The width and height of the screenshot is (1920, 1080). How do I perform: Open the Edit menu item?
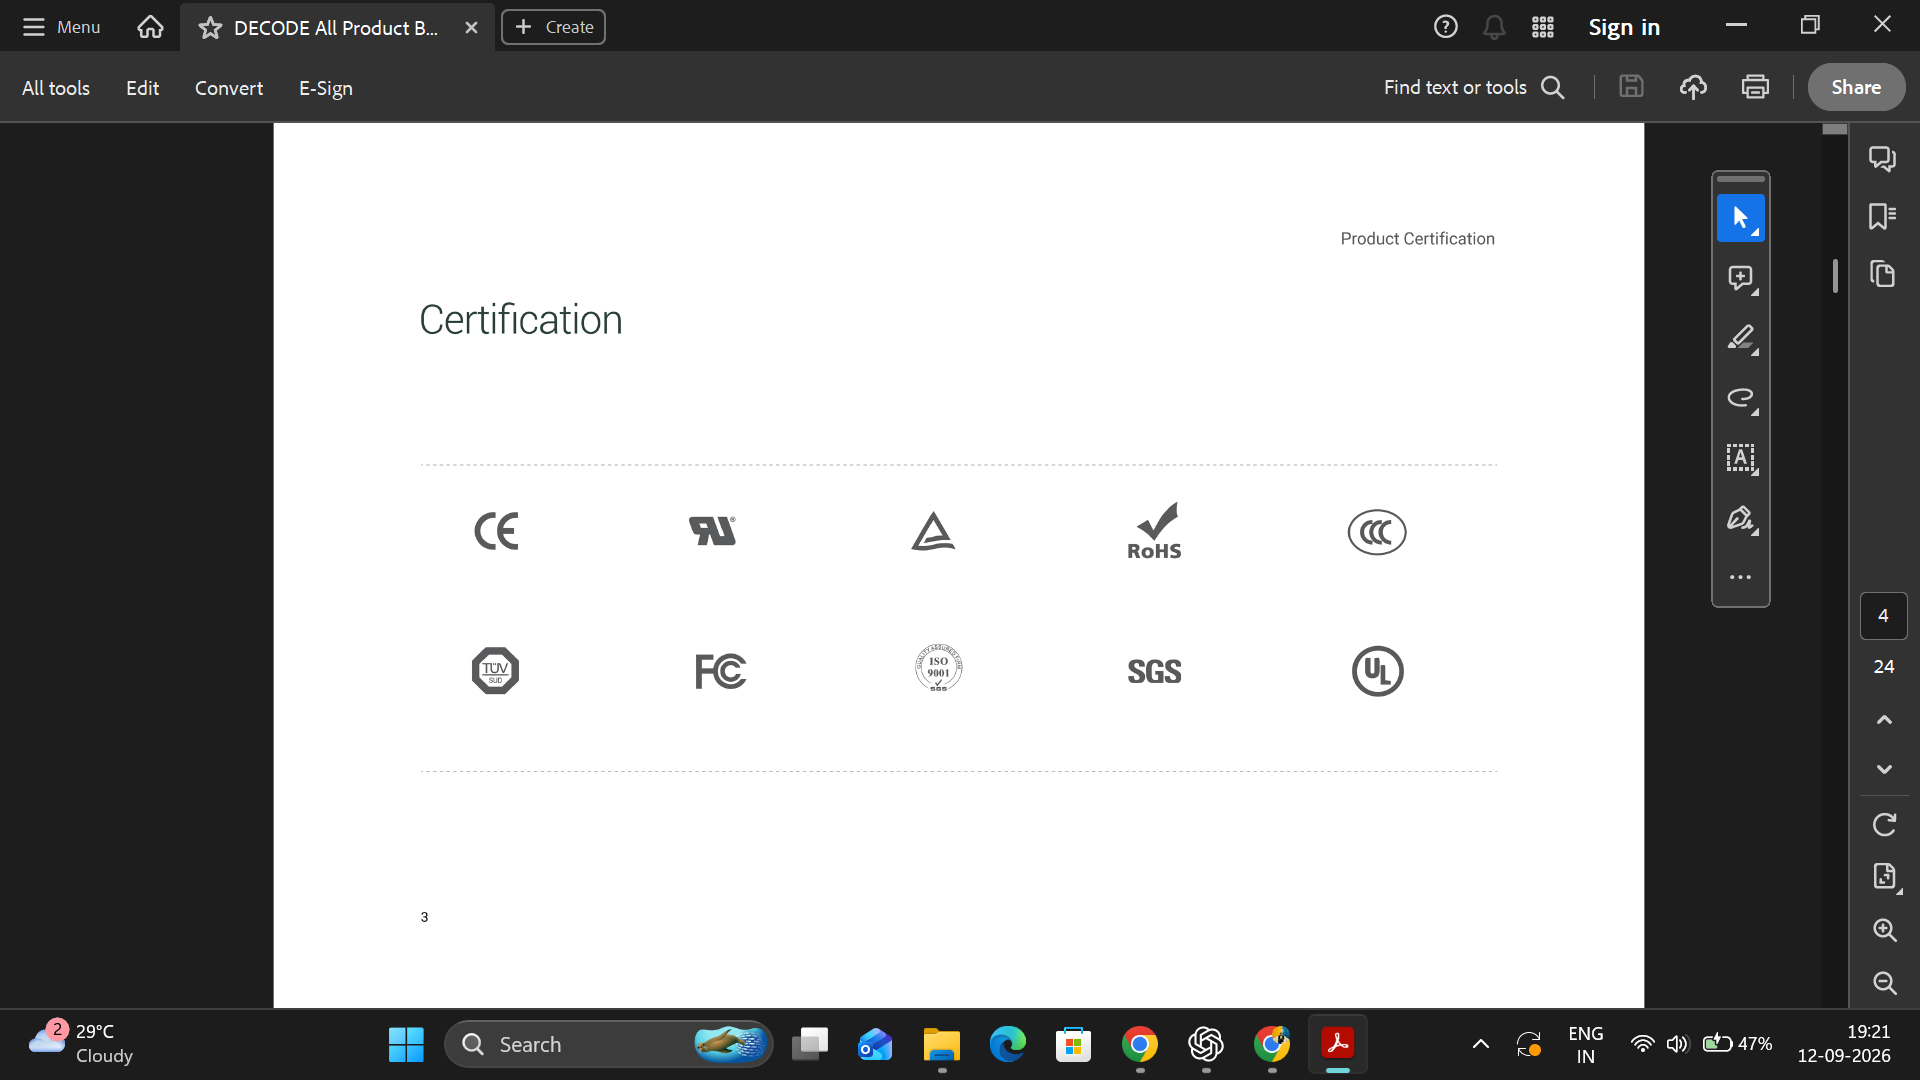point(143,88)
